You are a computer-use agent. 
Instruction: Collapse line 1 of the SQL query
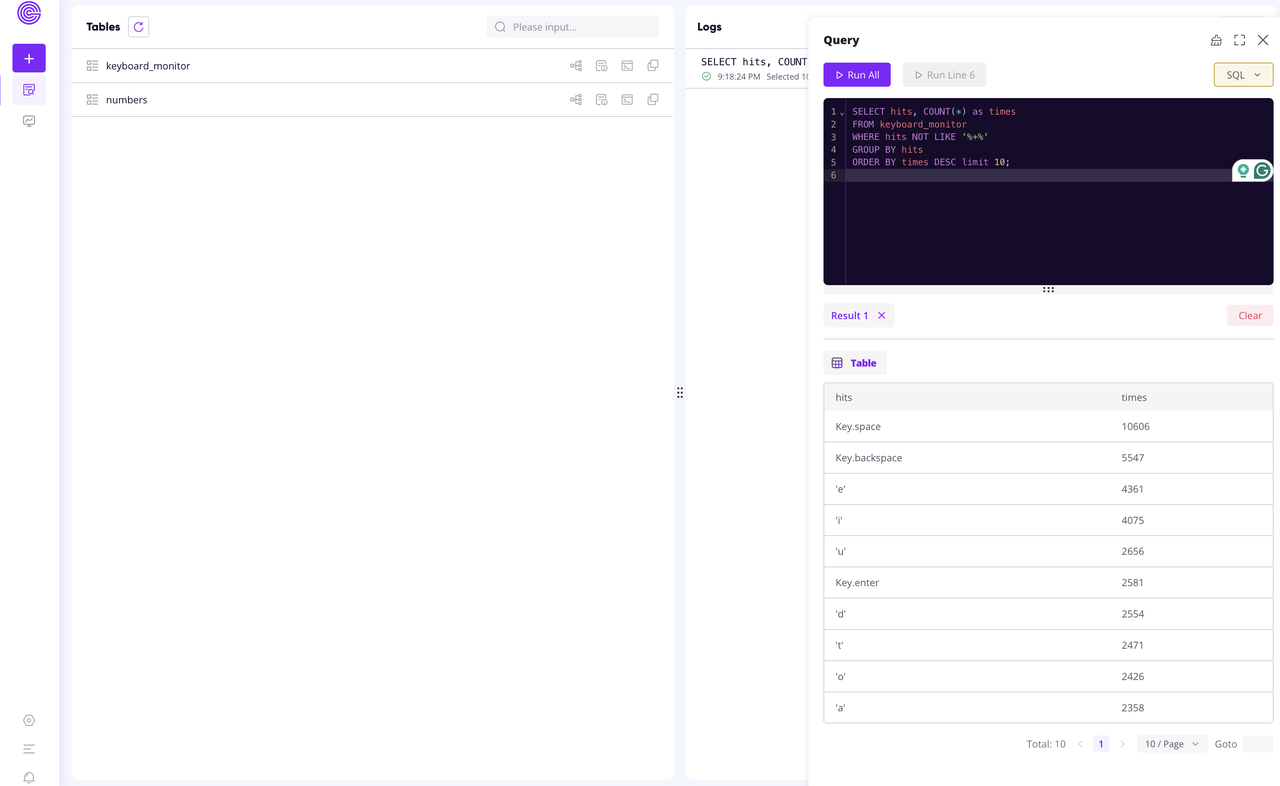coord(841,111)
